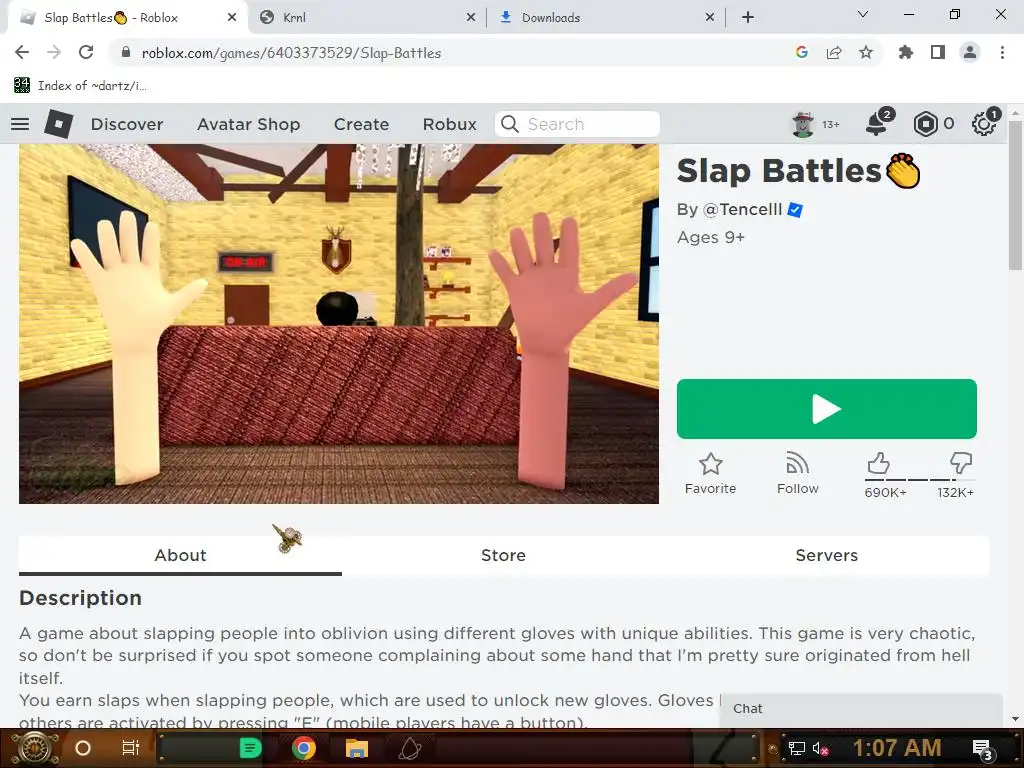Screen dimensions: 1024x768
Task: Open the network tray icon
Action: tap(797, 748)
